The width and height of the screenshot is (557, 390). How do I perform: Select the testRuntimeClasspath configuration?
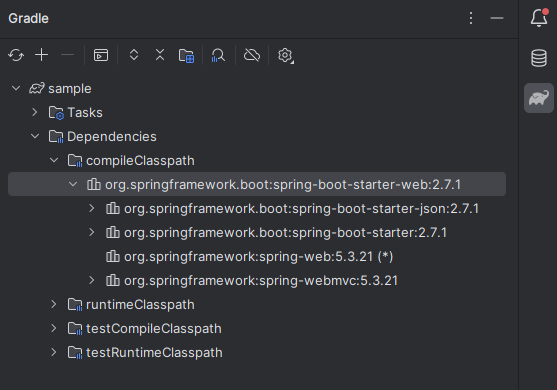tap(256, 352)
